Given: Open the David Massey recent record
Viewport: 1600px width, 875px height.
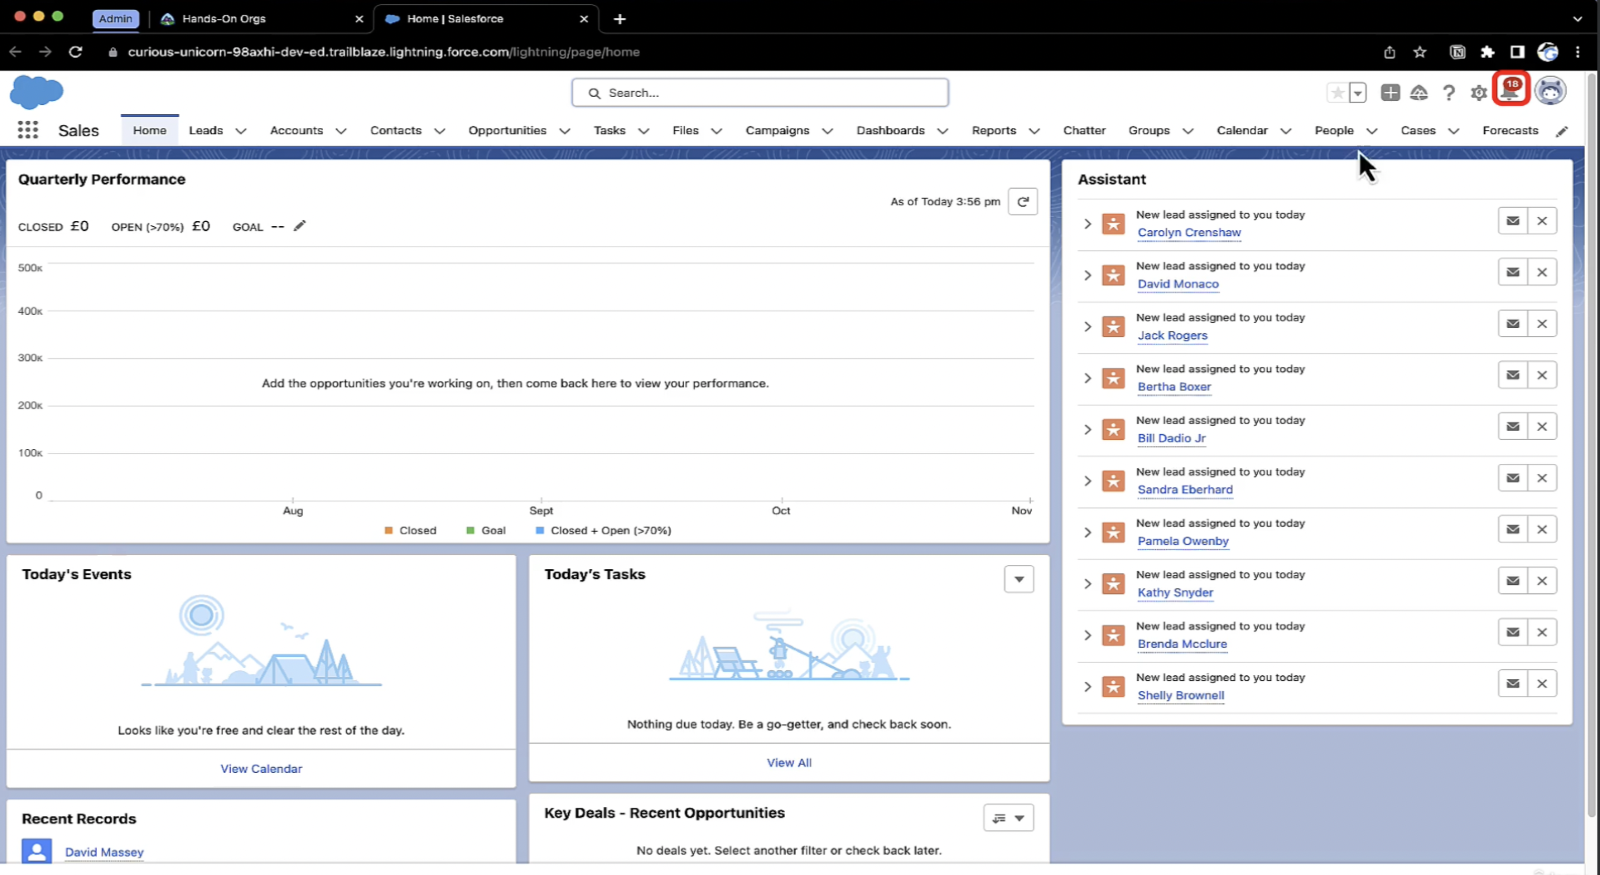Looking at the screenshot, I should coord(104,852).
